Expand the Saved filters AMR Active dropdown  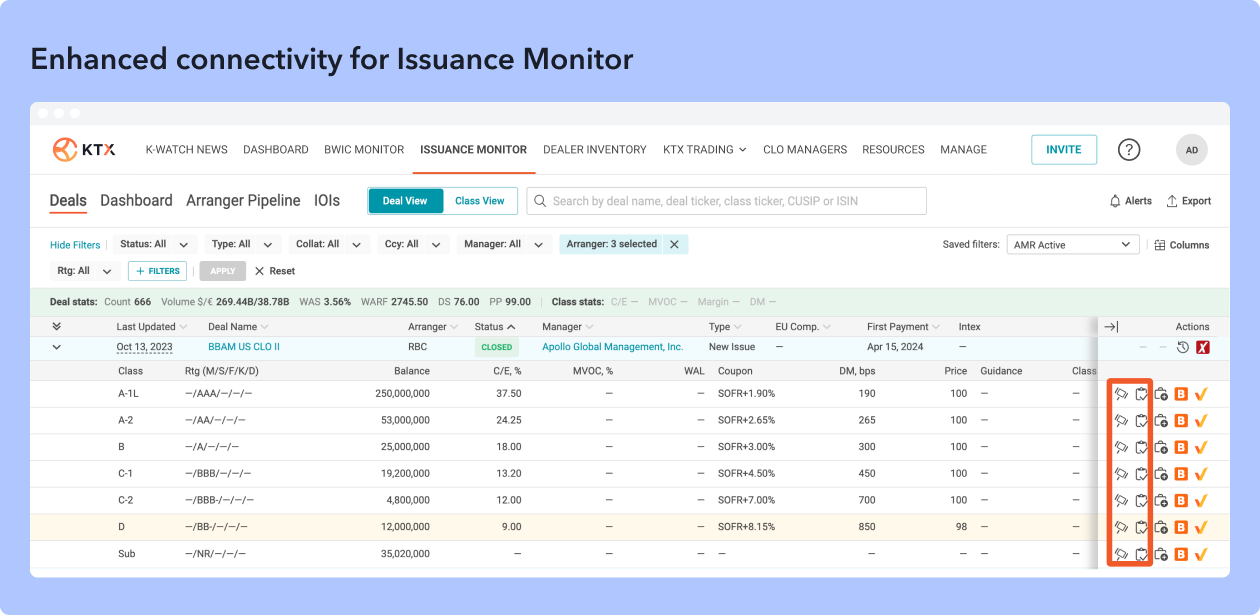pyautogui.click(x=1072, y=245)
